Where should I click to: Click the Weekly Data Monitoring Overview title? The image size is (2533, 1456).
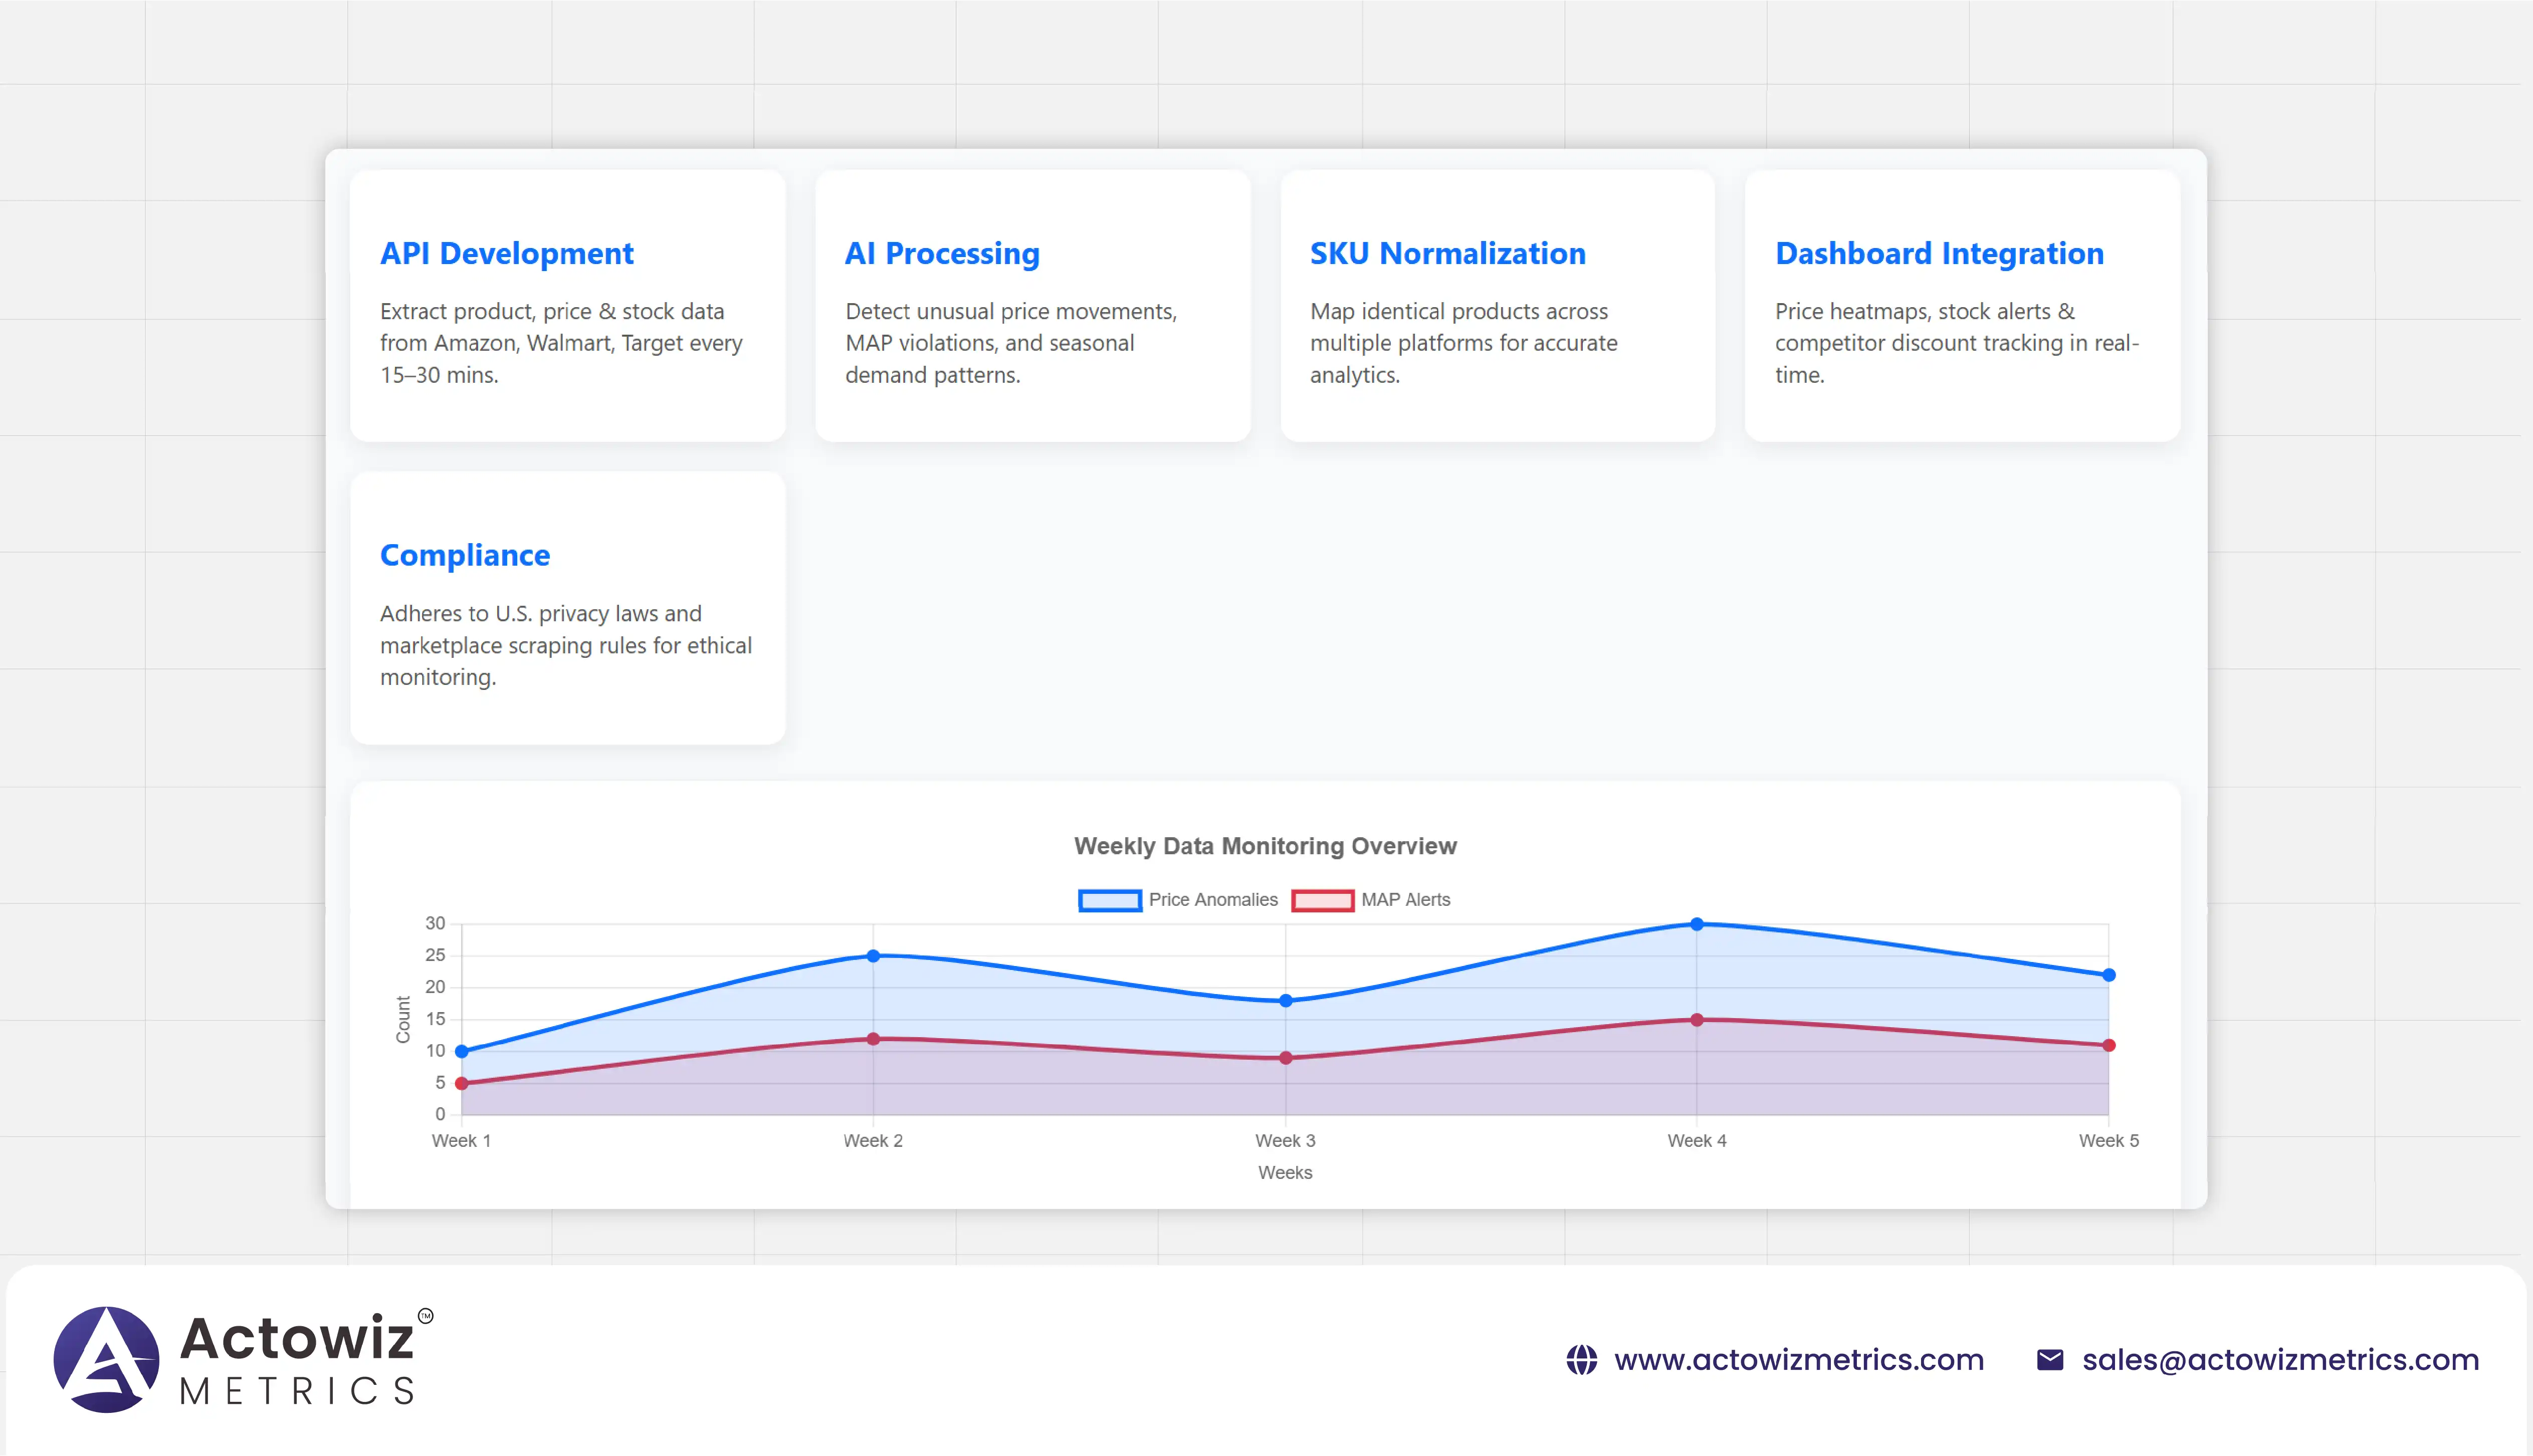coord(1265,846)
